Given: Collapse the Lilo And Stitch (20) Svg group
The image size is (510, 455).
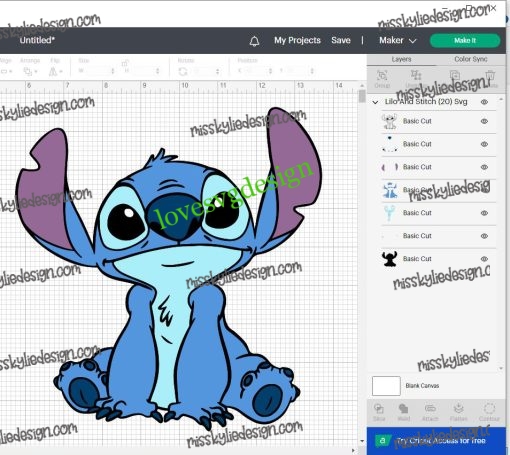Looking at the screenshot, I should (375, 102).
